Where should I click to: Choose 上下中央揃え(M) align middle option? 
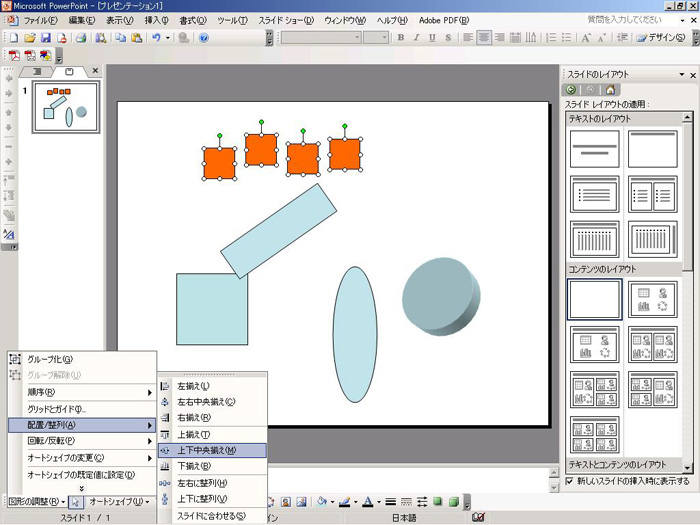point(212,450)
